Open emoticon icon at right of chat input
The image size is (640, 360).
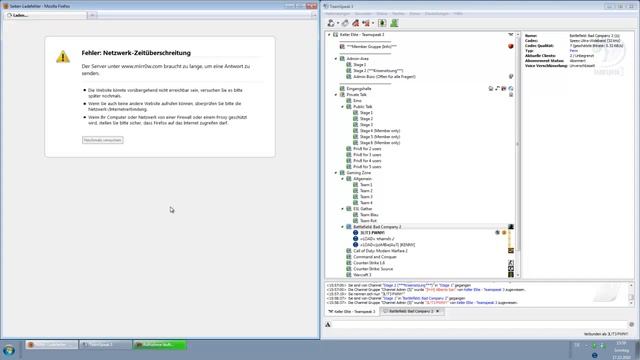(x=631, y=324)
